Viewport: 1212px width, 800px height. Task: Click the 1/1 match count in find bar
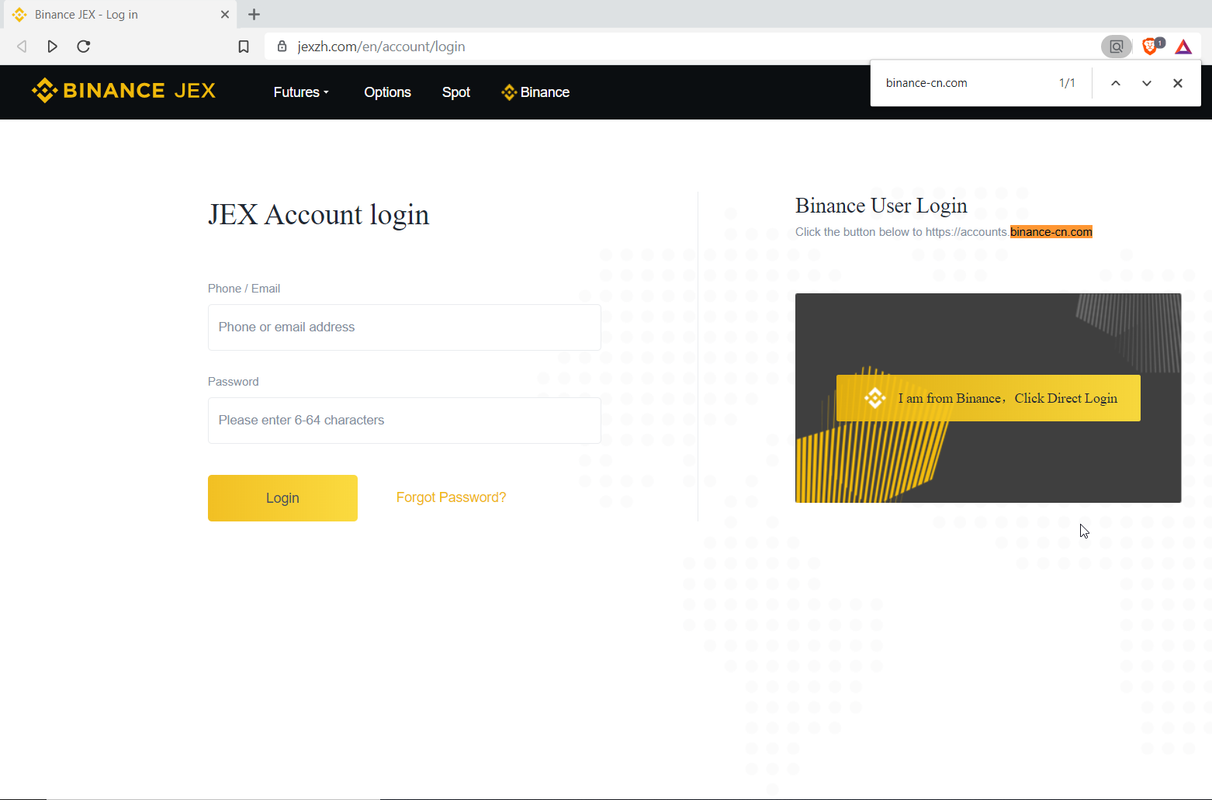[1067, 83]
